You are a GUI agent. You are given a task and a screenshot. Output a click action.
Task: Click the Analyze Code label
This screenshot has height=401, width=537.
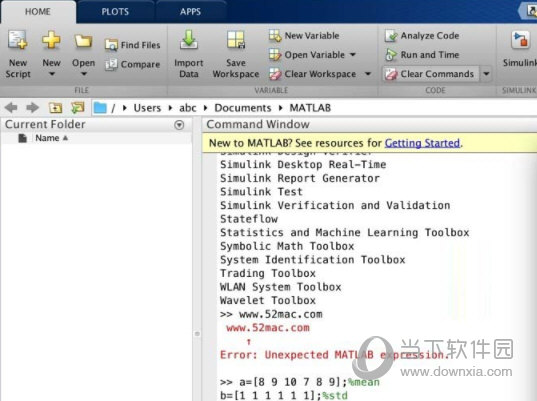point(430,36)
